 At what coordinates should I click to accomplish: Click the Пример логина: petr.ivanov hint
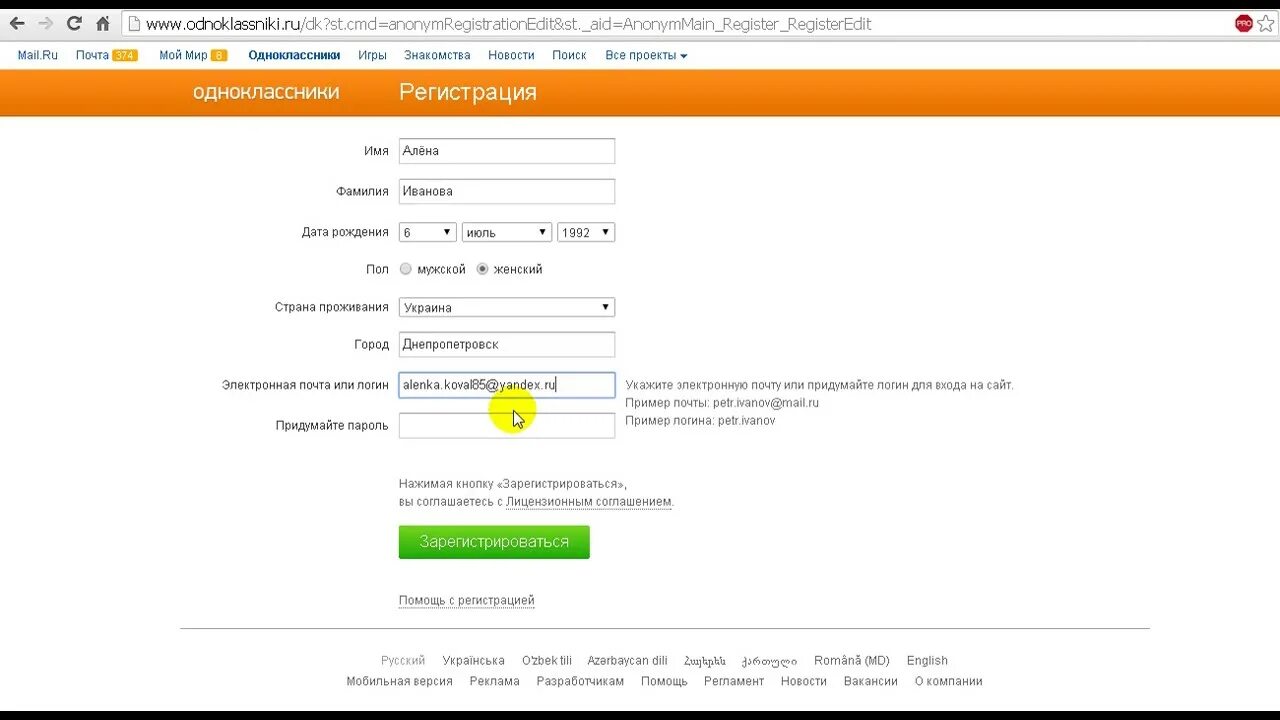tap(700, 421)
